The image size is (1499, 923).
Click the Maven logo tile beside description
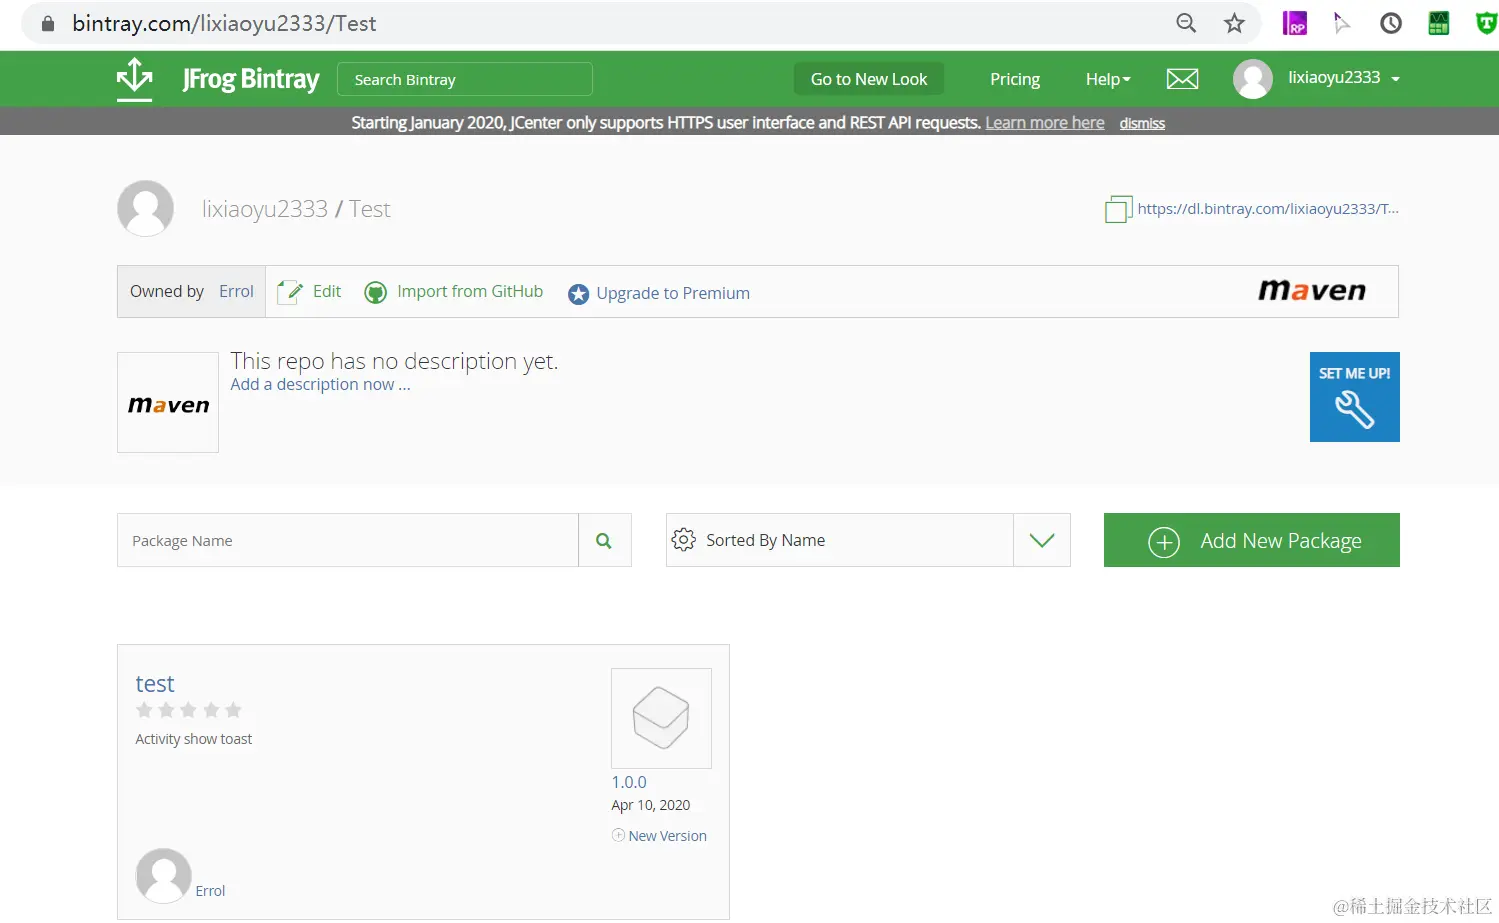click(168, 402)
